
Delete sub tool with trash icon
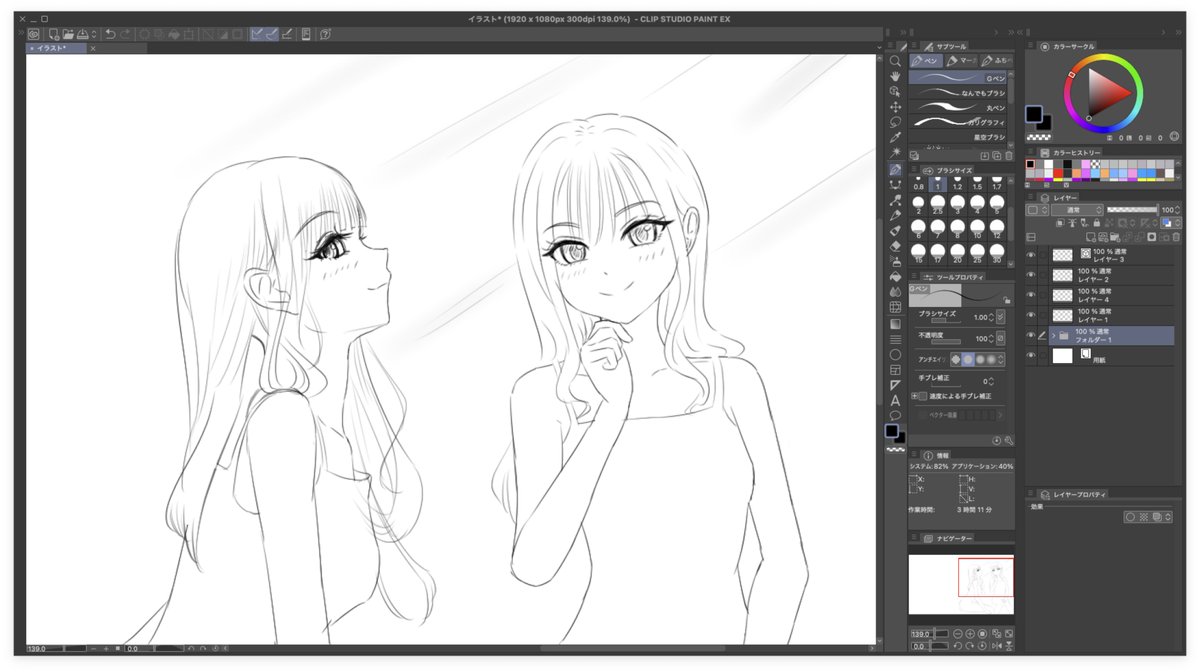point(1009,156)
